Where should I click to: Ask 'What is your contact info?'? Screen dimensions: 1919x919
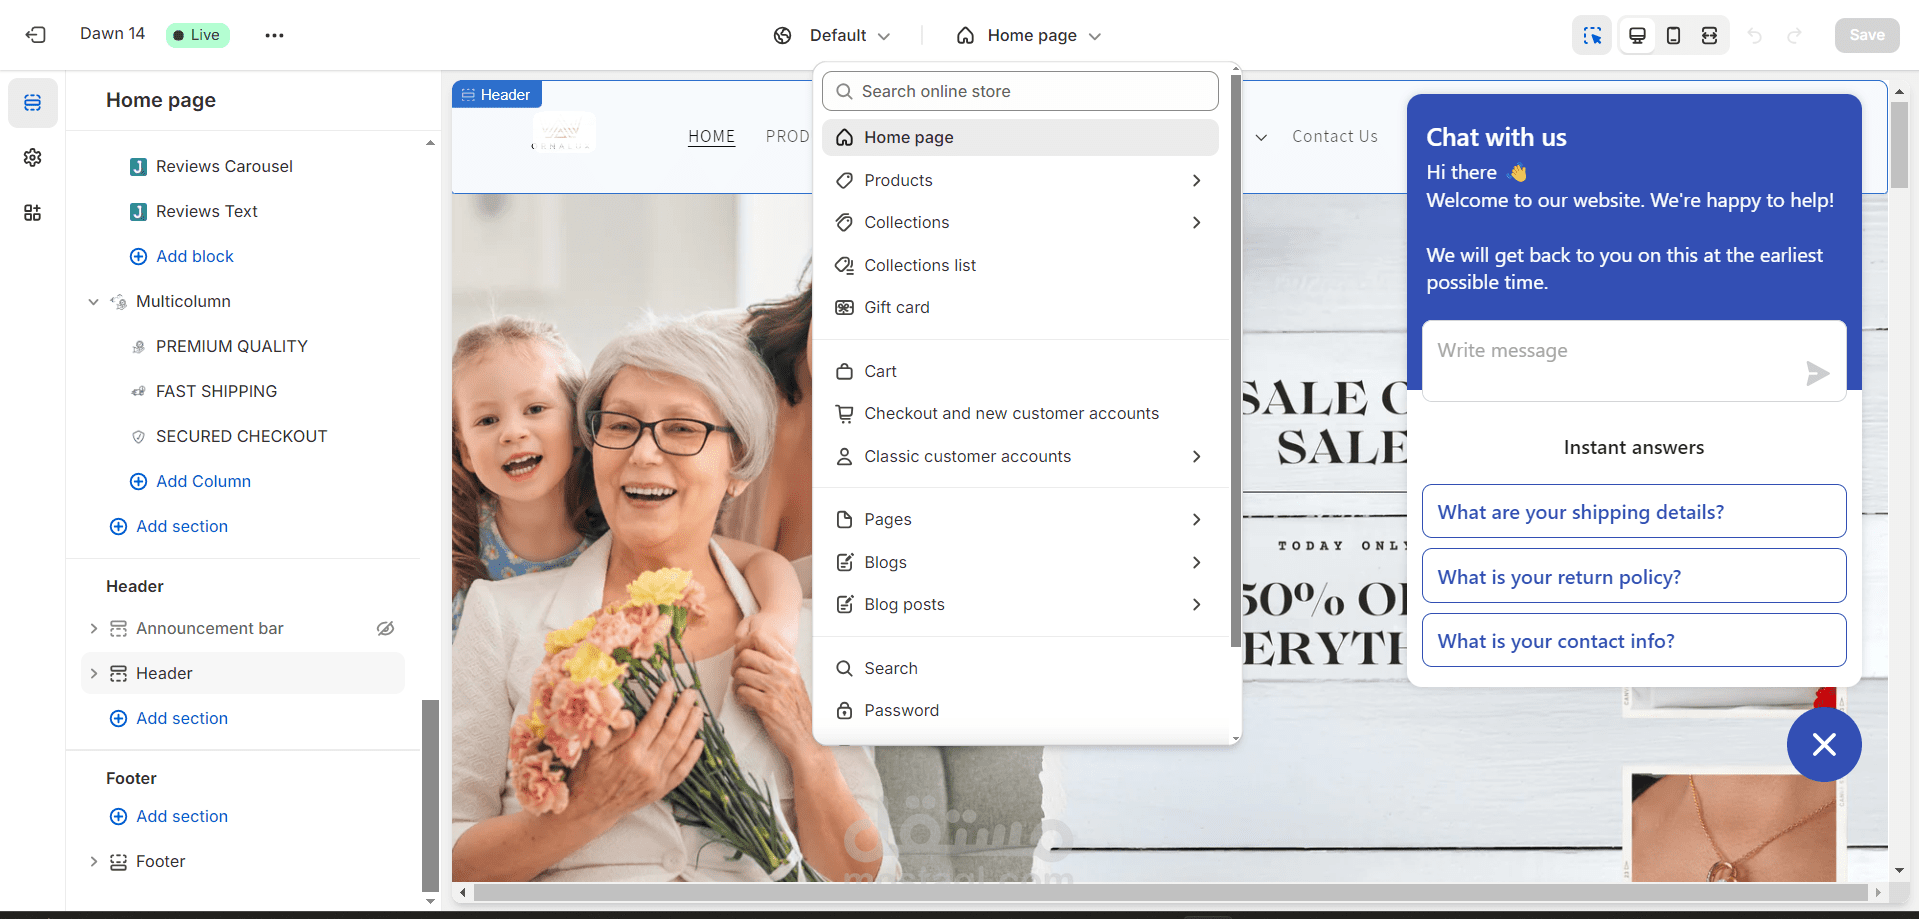click(x=1634, y=640)
